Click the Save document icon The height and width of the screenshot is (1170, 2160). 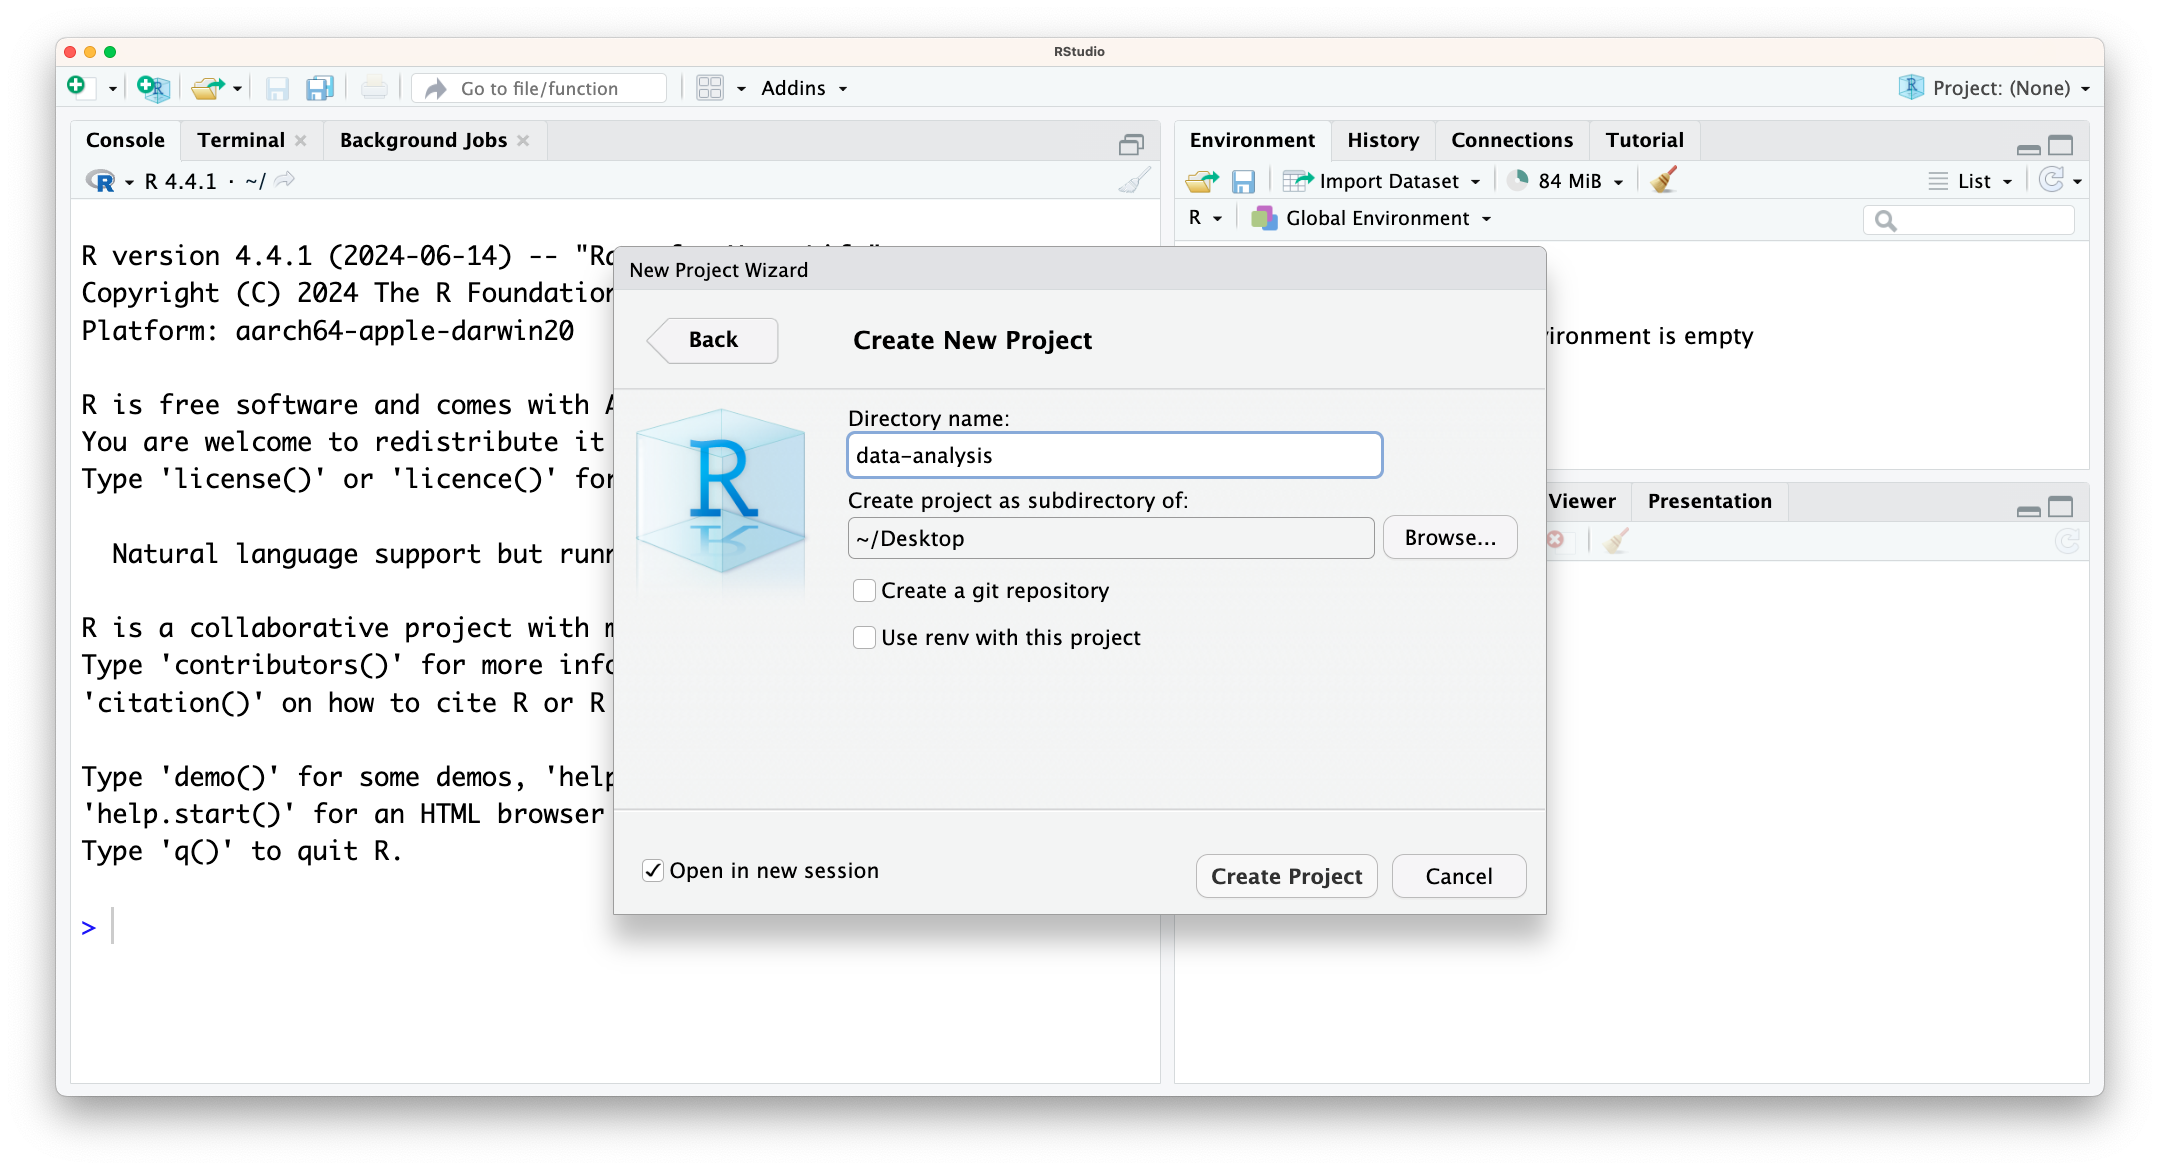(277, 89)
